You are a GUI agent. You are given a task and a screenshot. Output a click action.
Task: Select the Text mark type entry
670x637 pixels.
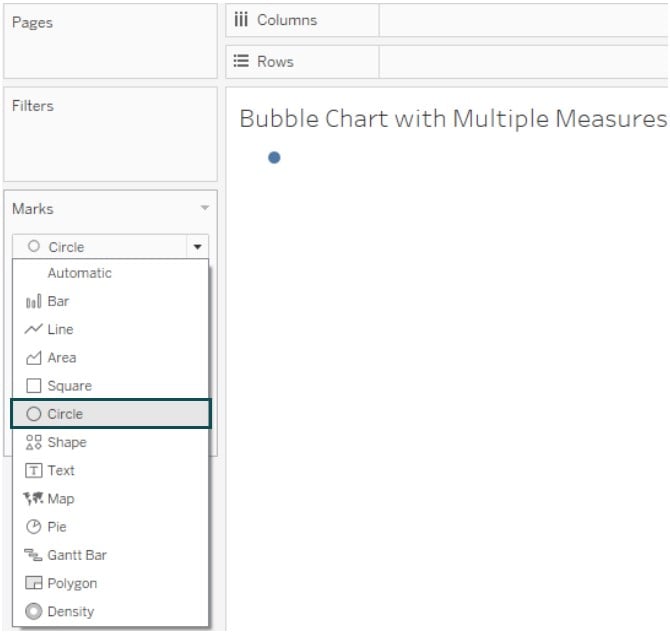[111, 470]
